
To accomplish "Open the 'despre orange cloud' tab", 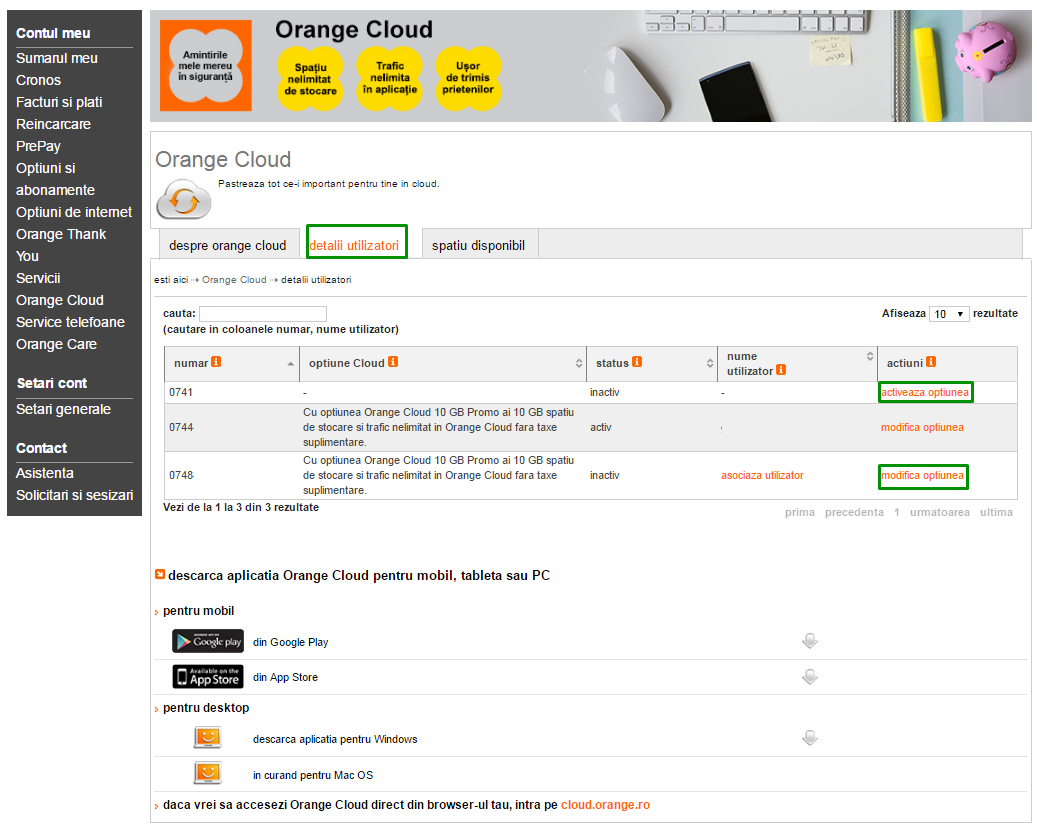I will pyautogui.click(x=228, y=245).
